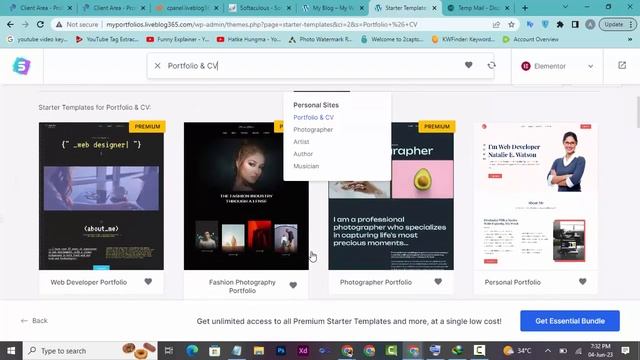Screen dimensions: 640x360
Task: Close the Starter Templates tab
Action: point(434,8)
